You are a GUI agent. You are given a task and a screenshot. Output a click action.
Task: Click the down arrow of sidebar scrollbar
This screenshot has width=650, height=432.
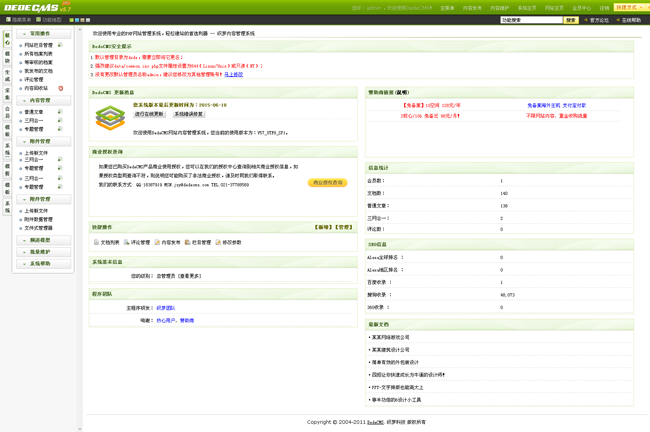pos(80,429)
